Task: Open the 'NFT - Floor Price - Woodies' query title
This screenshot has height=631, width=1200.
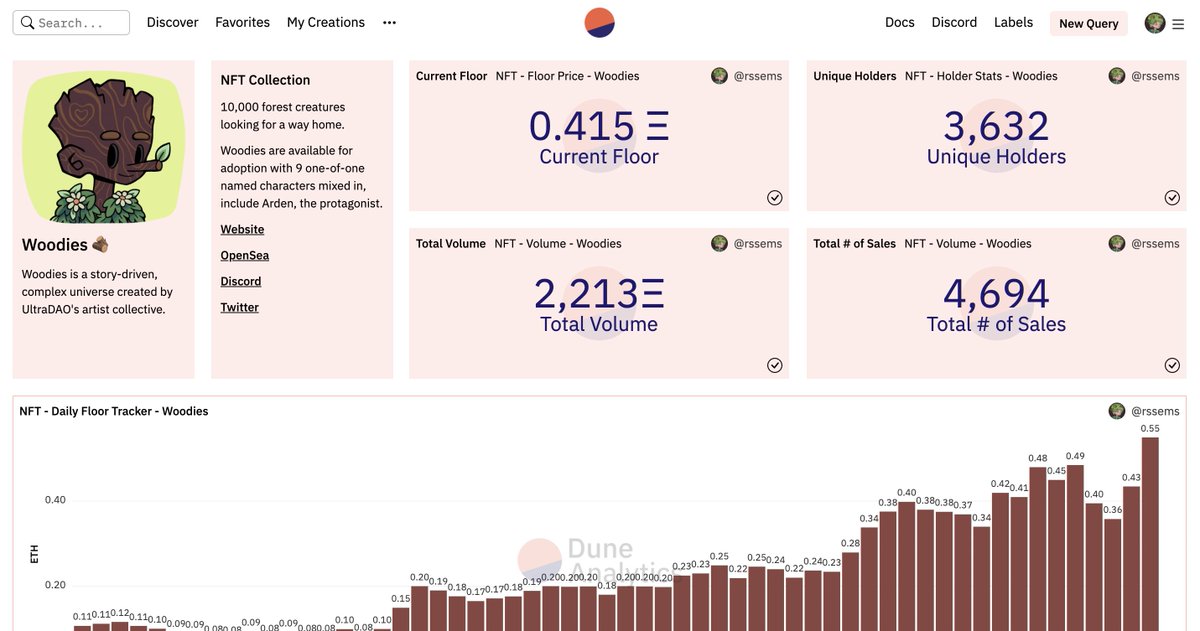Action: [567, 76]
